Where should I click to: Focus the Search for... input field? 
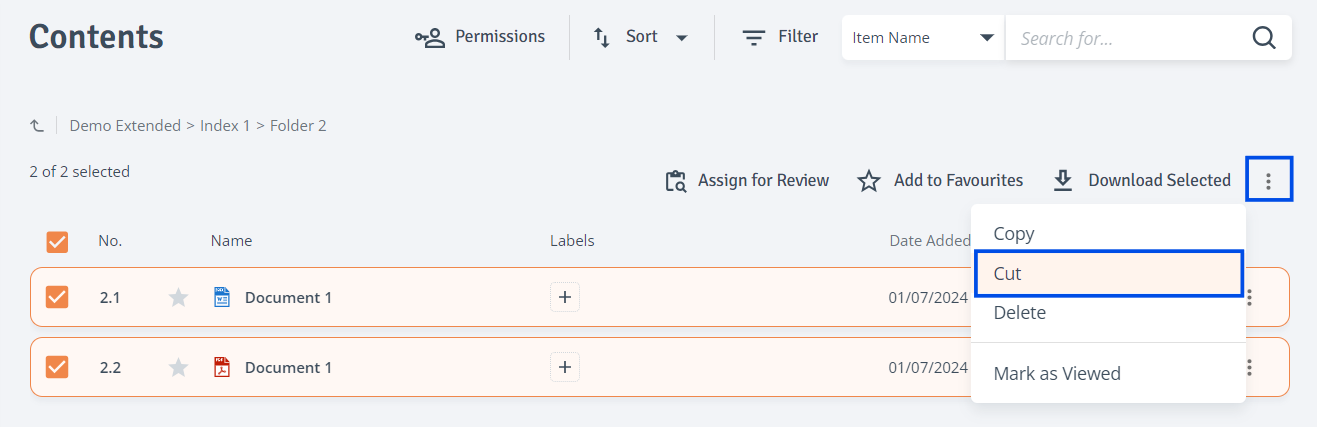pos(1129,38)
